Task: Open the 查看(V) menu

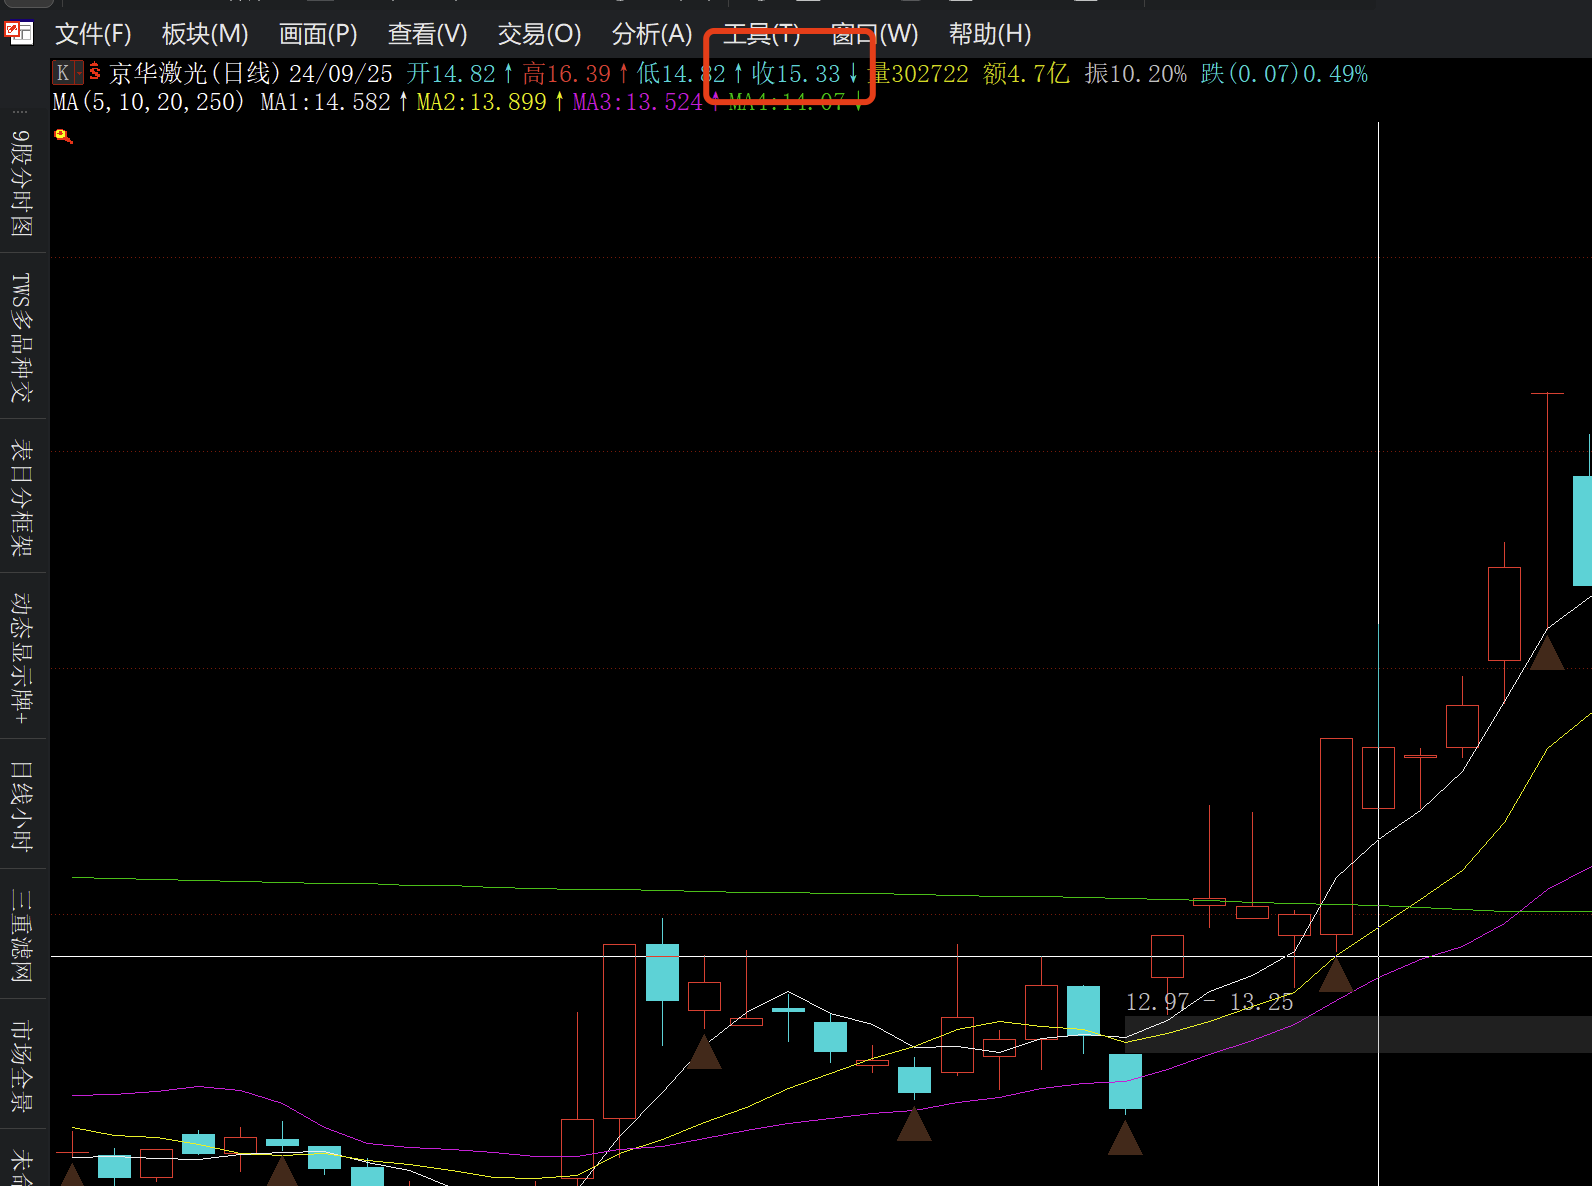Action: [427, 34]
